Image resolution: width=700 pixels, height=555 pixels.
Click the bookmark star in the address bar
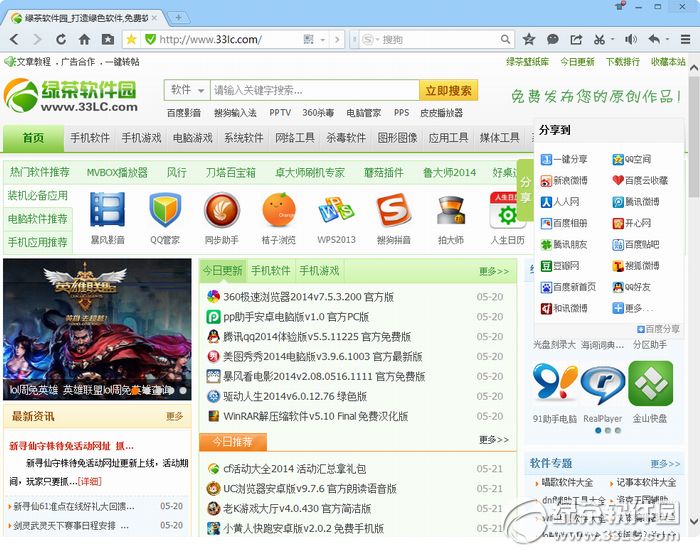[x=131, y=40]
